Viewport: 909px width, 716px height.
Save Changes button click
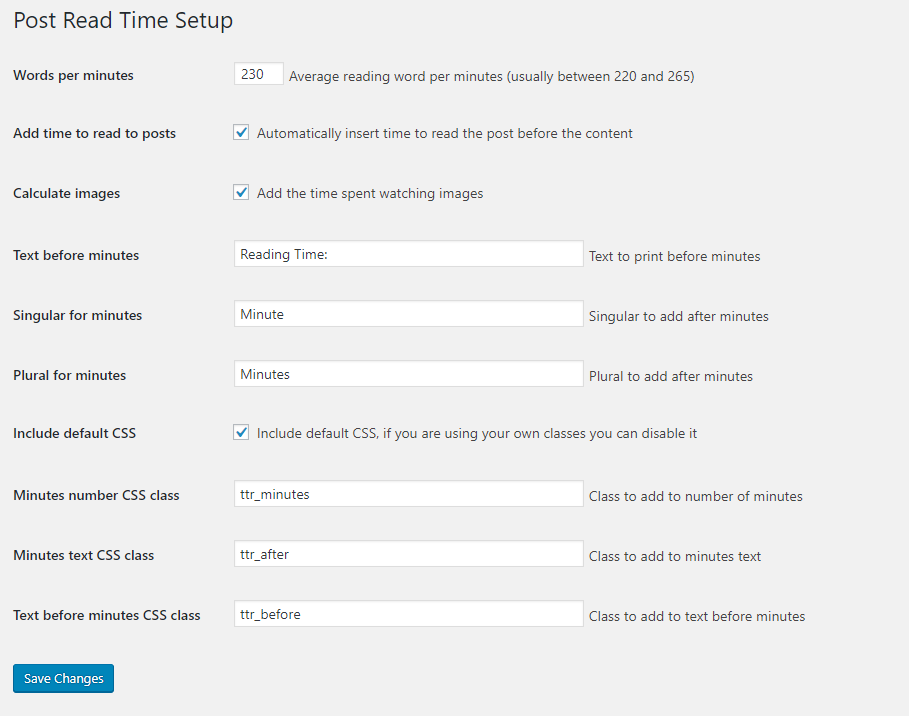[63, 678]
